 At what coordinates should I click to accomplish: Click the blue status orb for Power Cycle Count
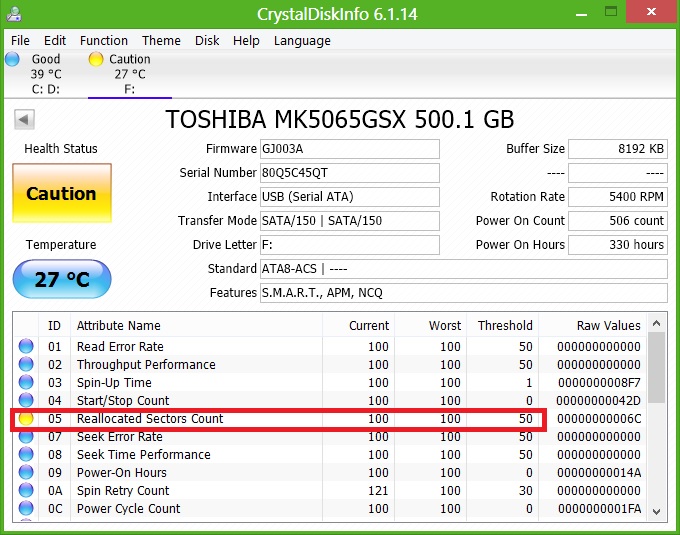click(26, 508)
